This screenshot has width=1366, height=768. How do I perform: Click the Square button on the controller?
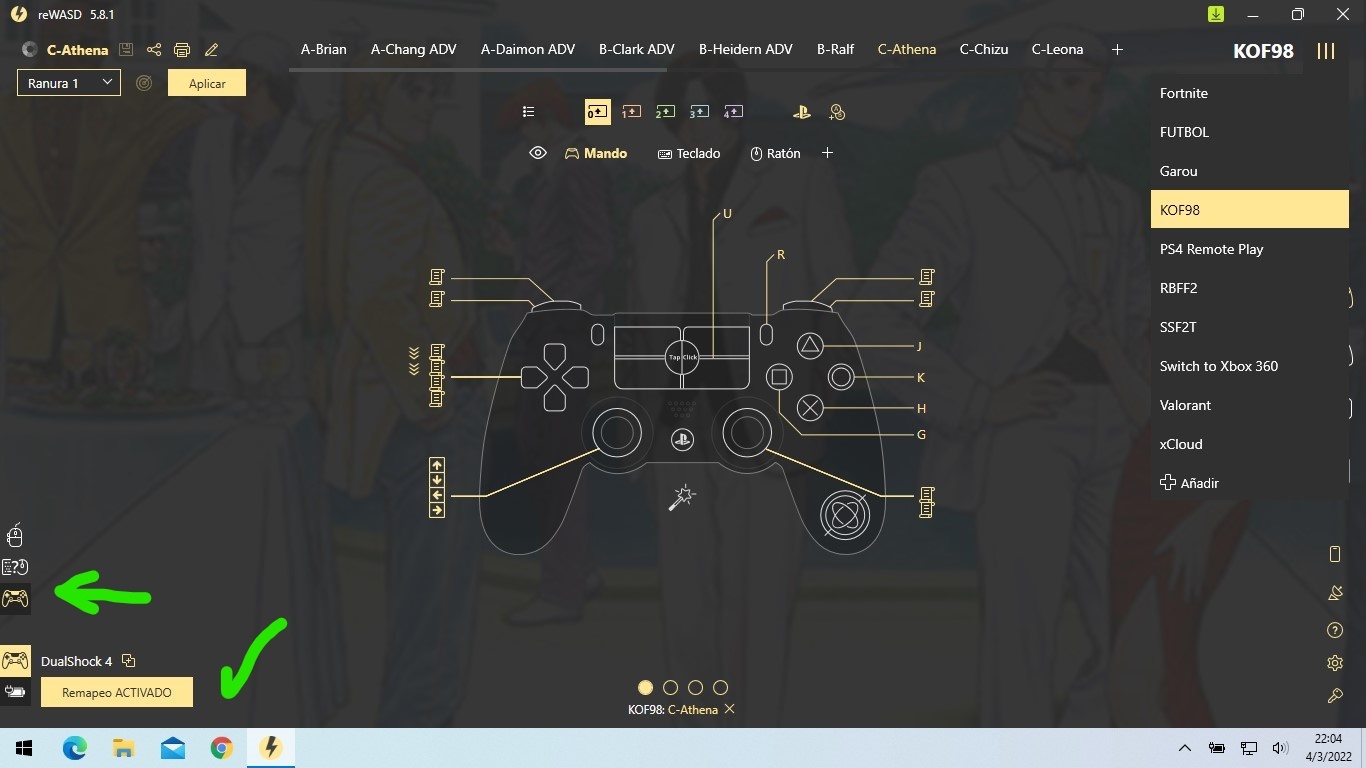point(779,377)
